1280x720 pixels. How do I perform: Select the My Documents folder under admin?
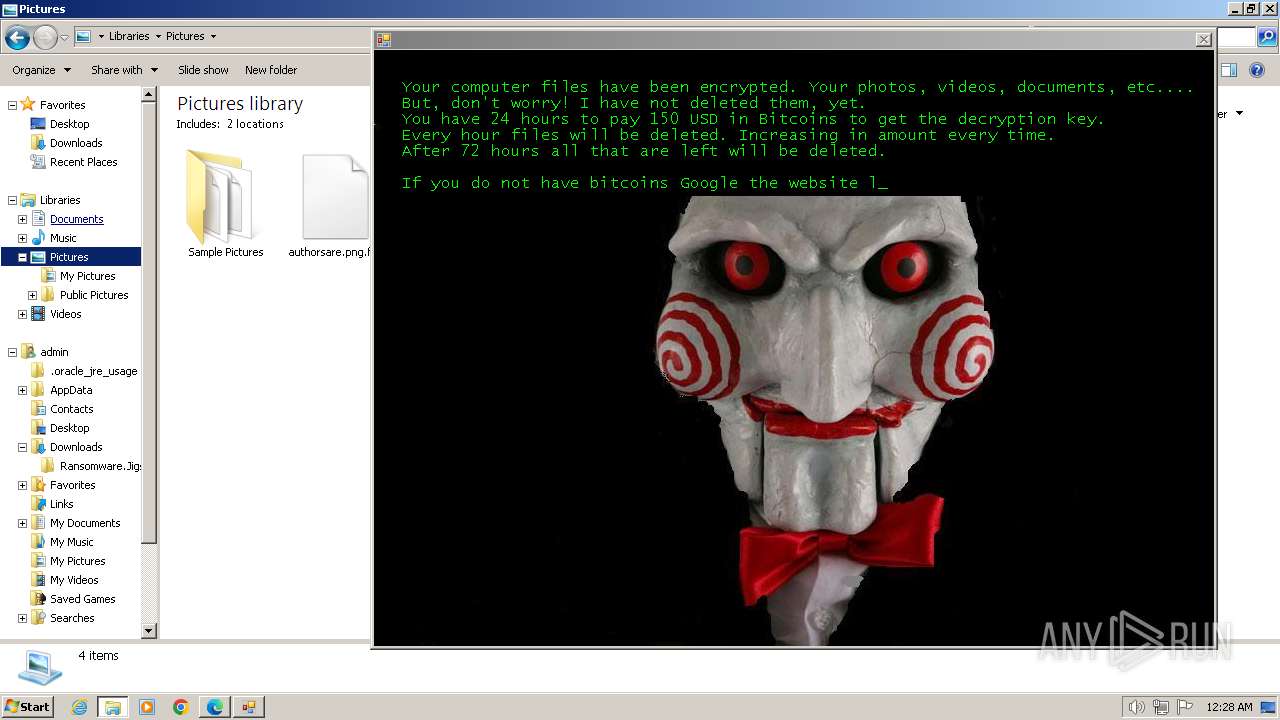85,523
